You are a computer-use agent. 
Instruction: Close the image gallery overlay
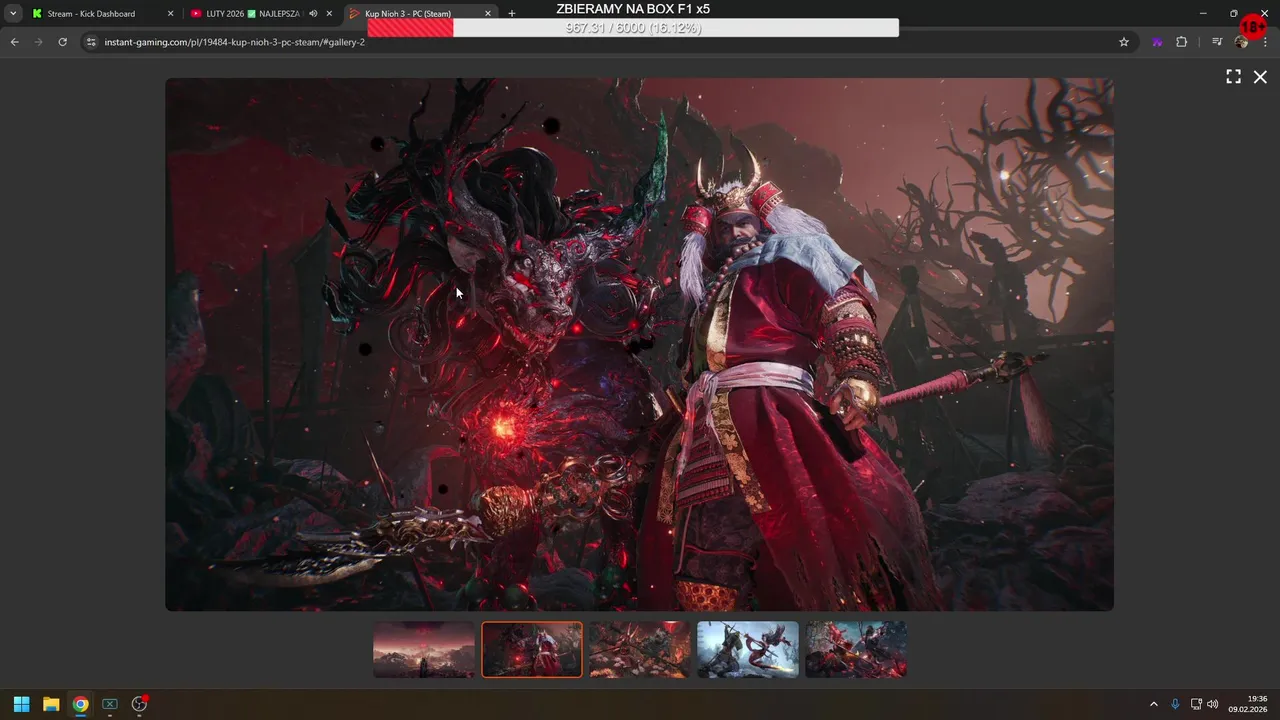(1260, 77)
